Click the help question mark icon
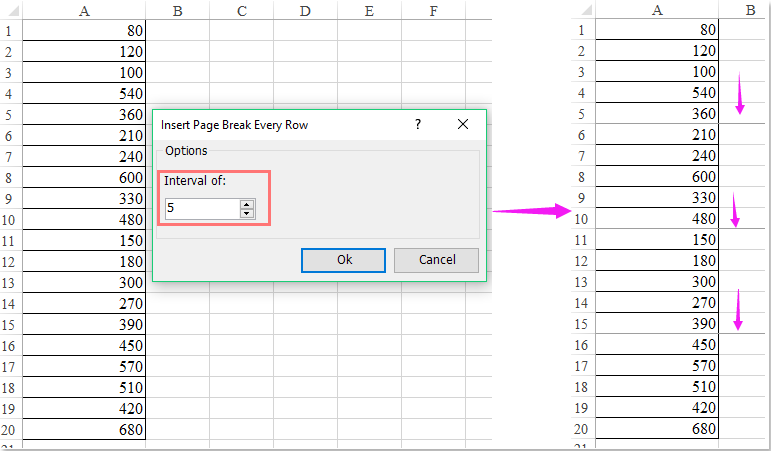 coord(418,125)
